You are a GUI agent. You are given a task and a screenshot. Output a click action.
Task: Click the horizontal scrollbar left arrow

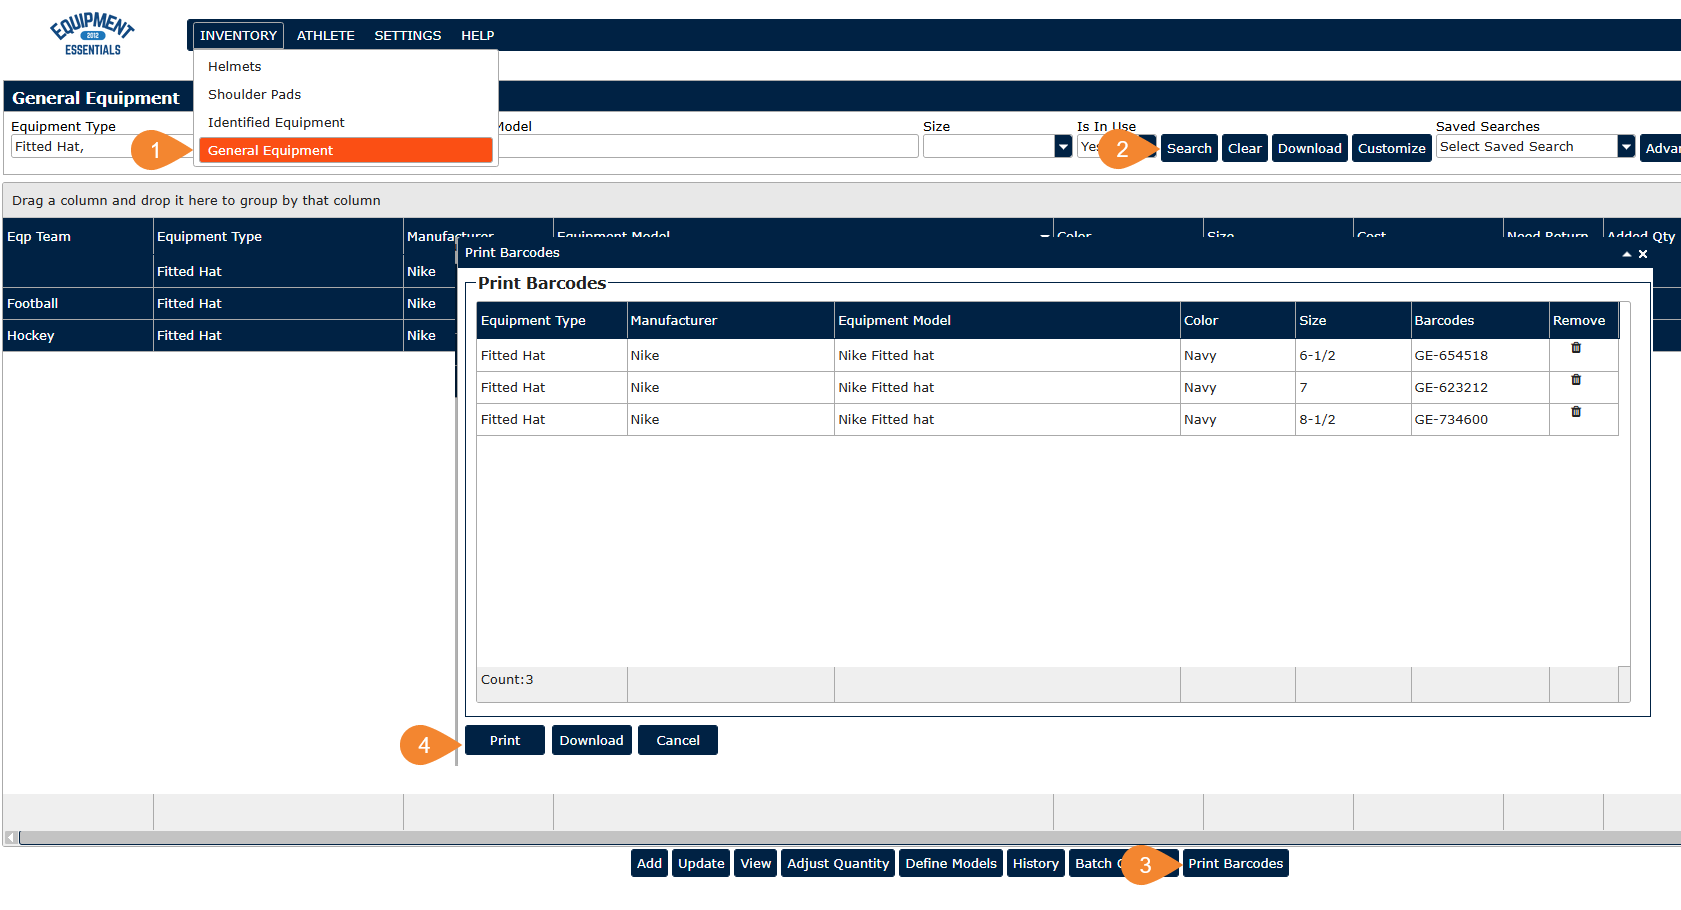(11, 837)
